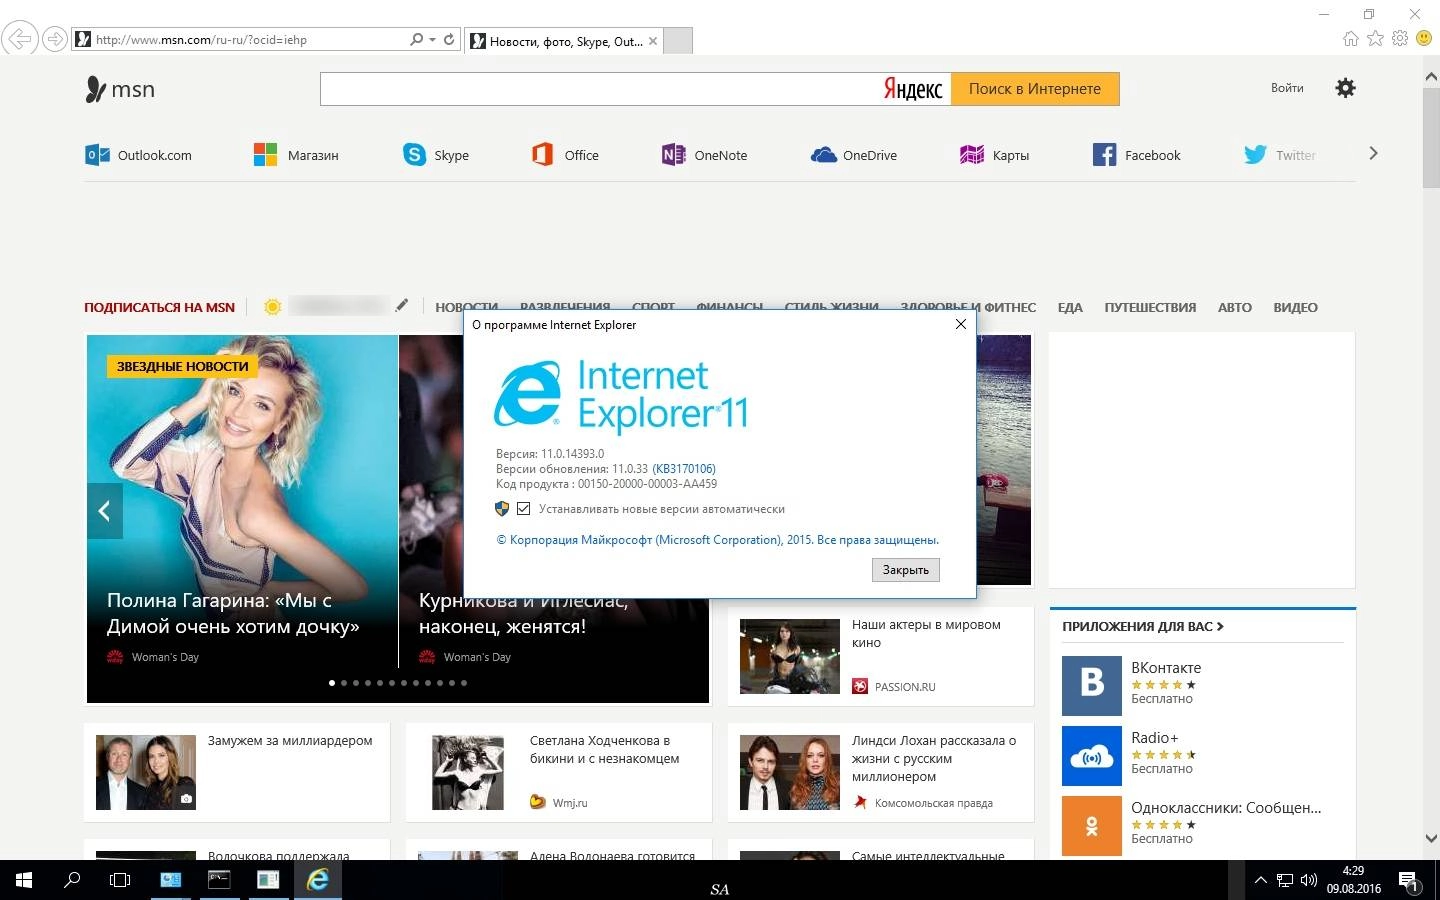The image size is (1440, 900).
Task: Toggle automatic install of new versions checkbox
Action: coord(523,509)
